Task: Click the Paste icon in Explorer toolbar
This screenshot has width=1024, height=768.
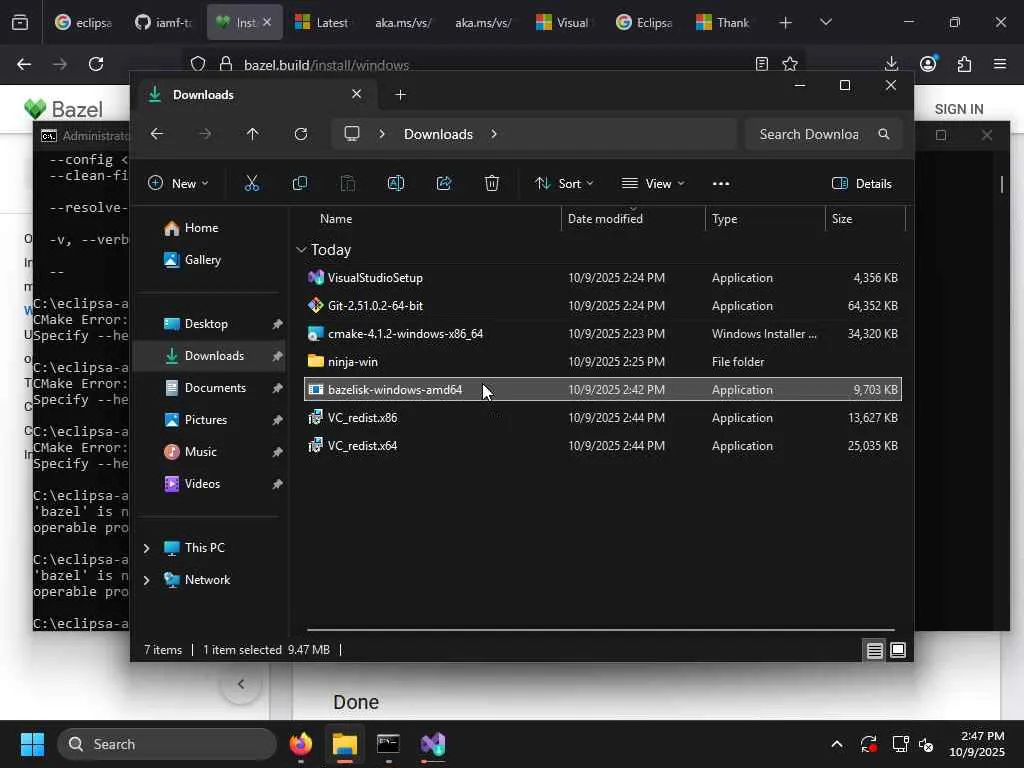Action: click(x=348, y=184)
